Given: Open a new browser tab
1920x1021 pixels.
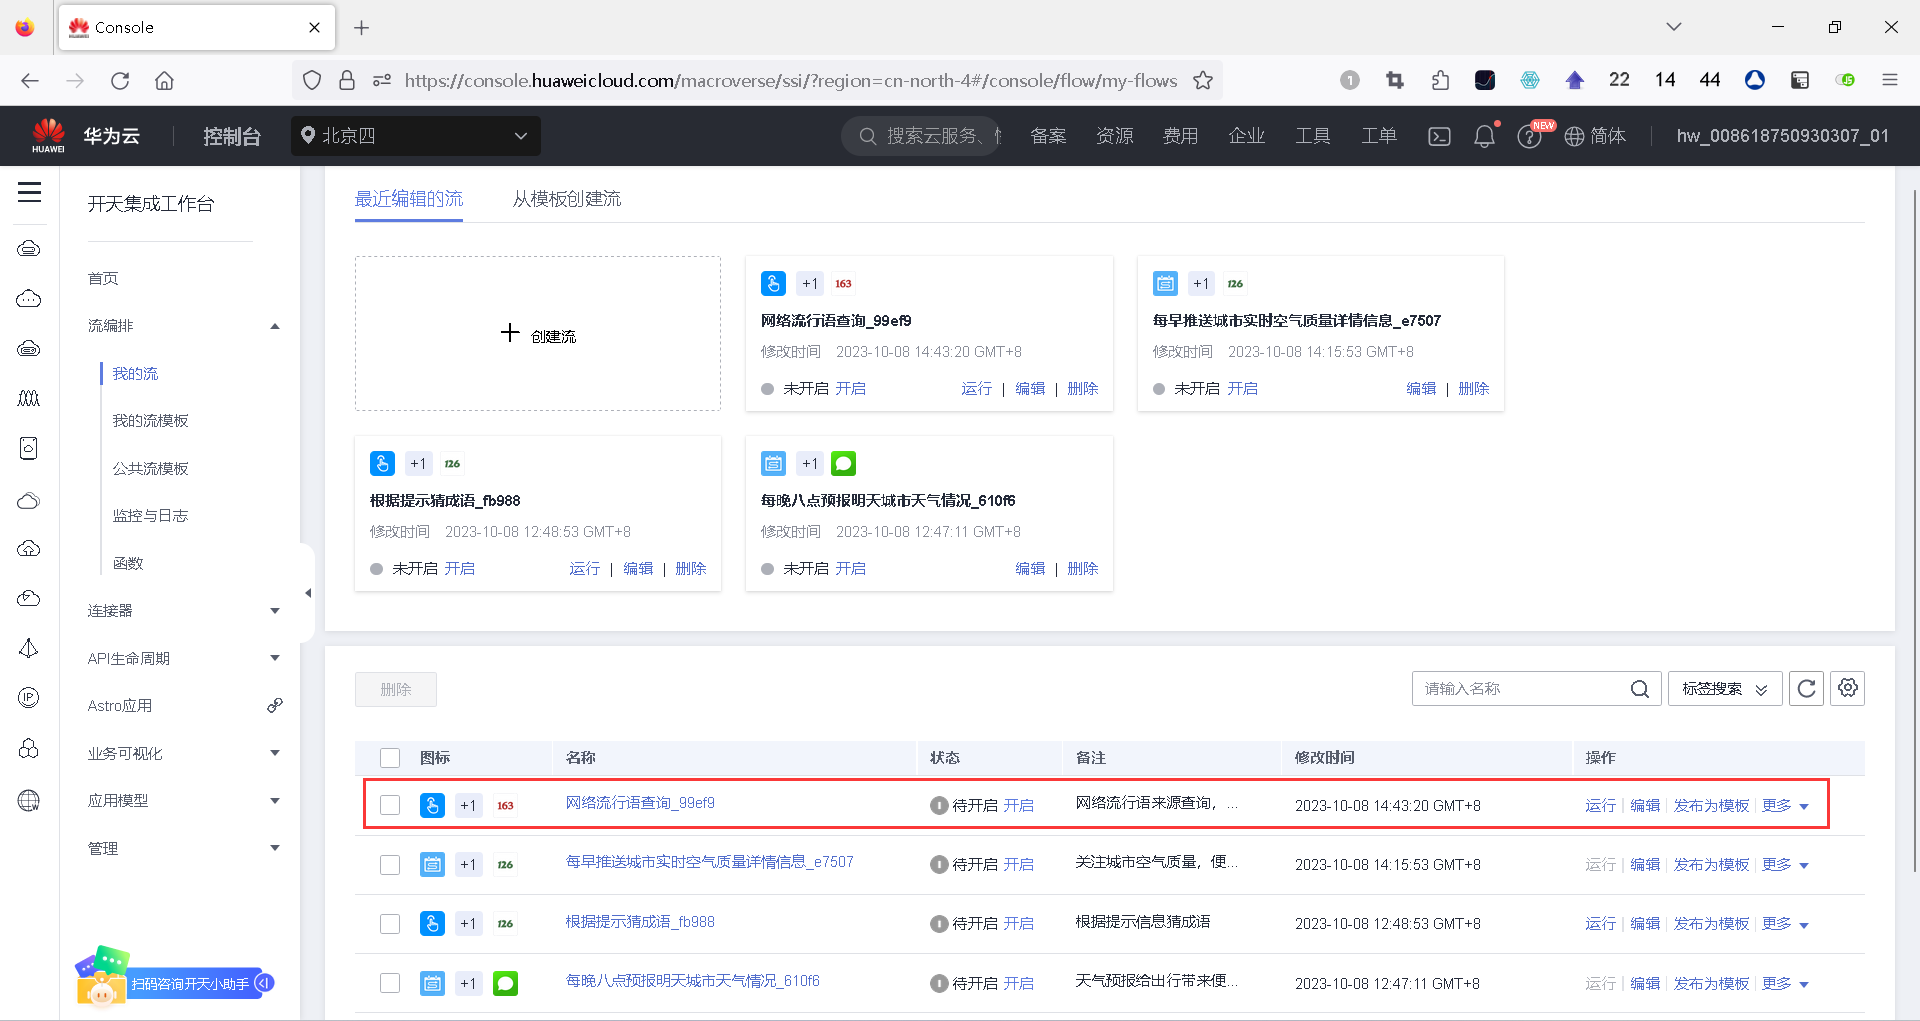Looking at the screenshot, I should coord(362,28).
